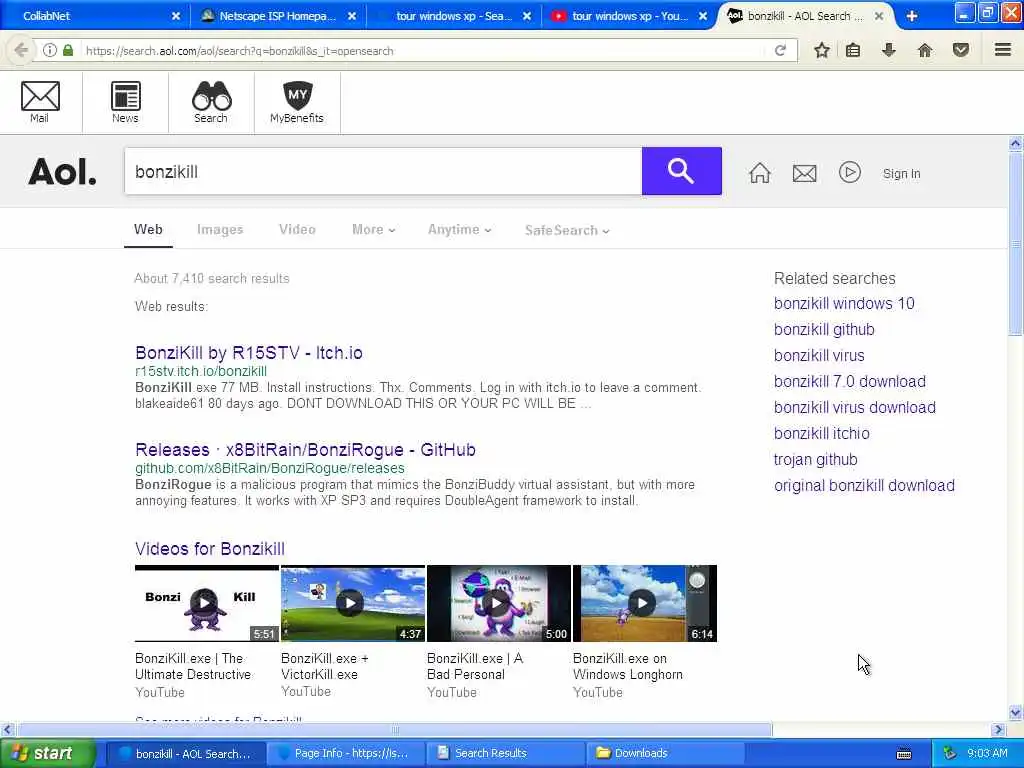The image size is (1024, 768).
Task: Click the horizontal scrollbar left arrow
Action: (x=7, y=729)
